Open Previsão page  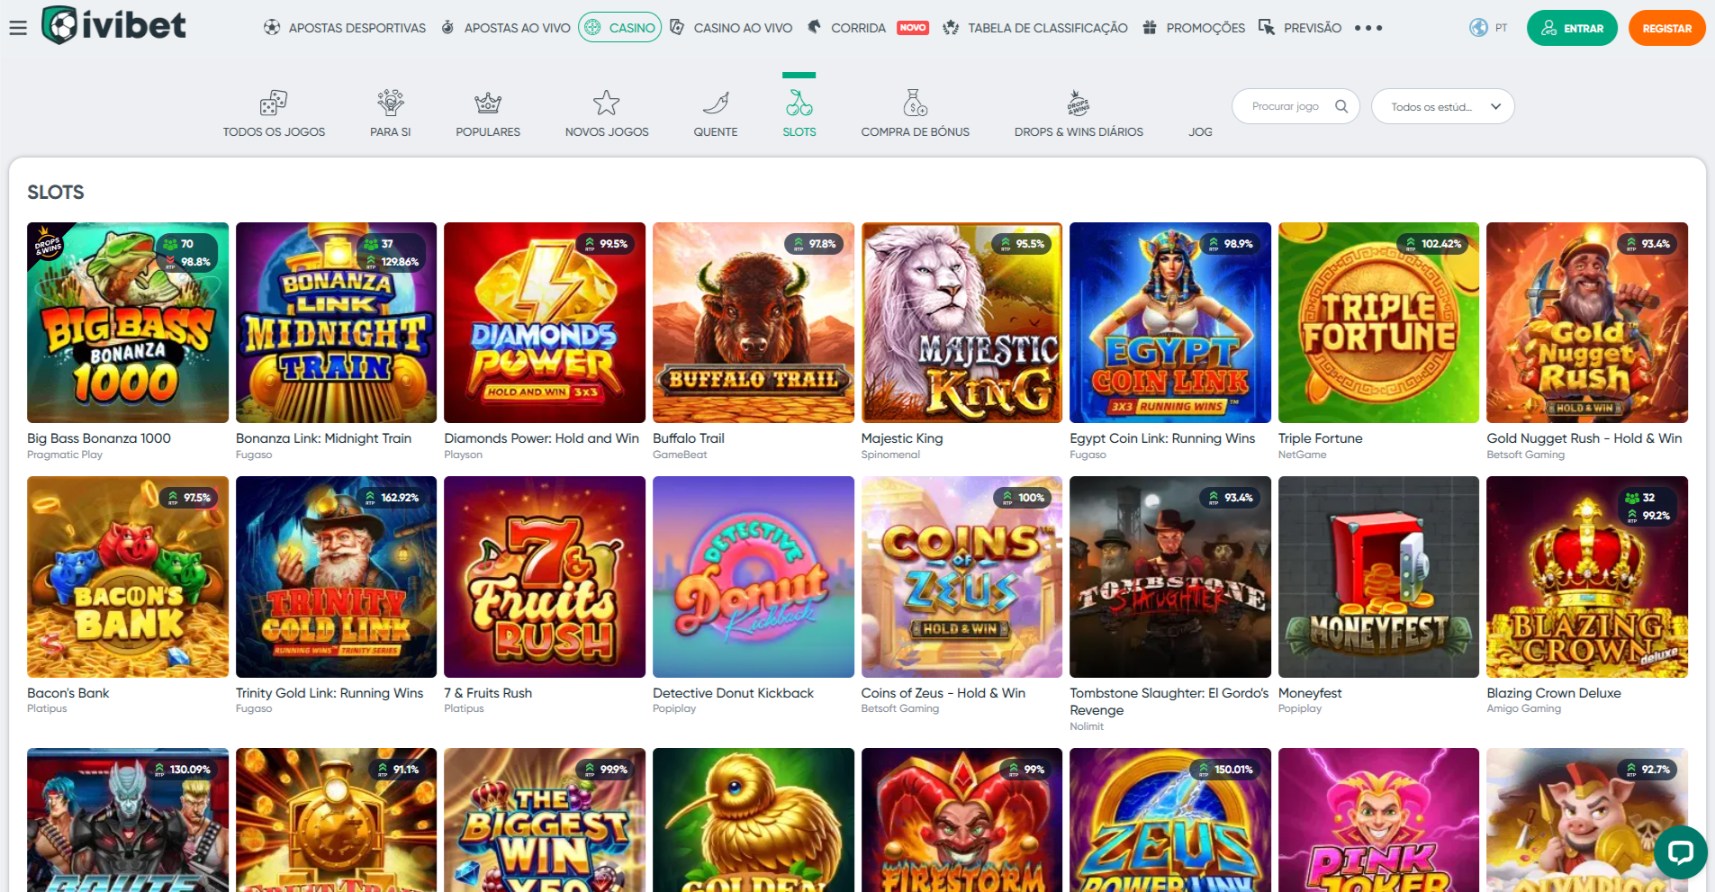tap(1300, 28)
